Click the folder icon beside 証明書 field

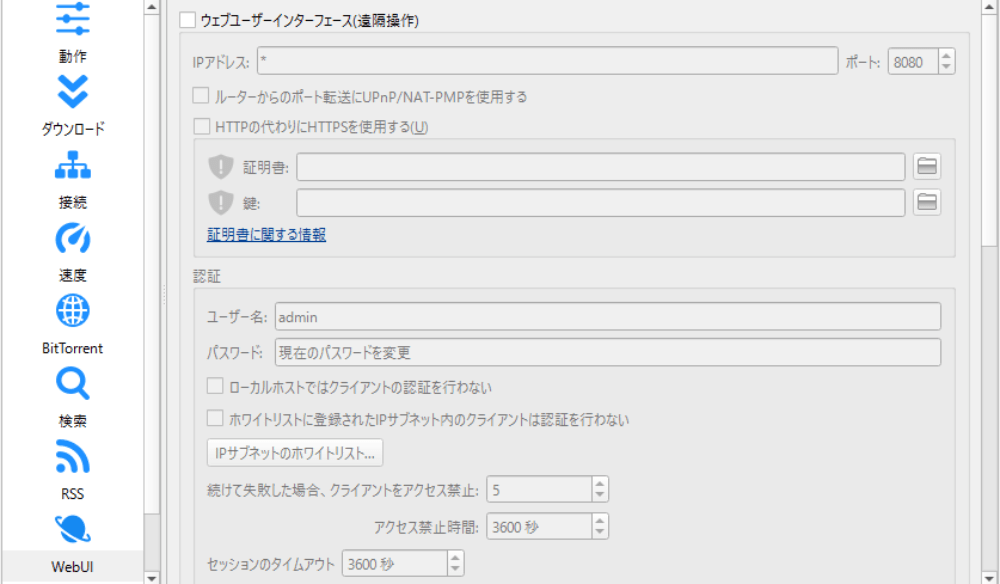tap(927, 166)
